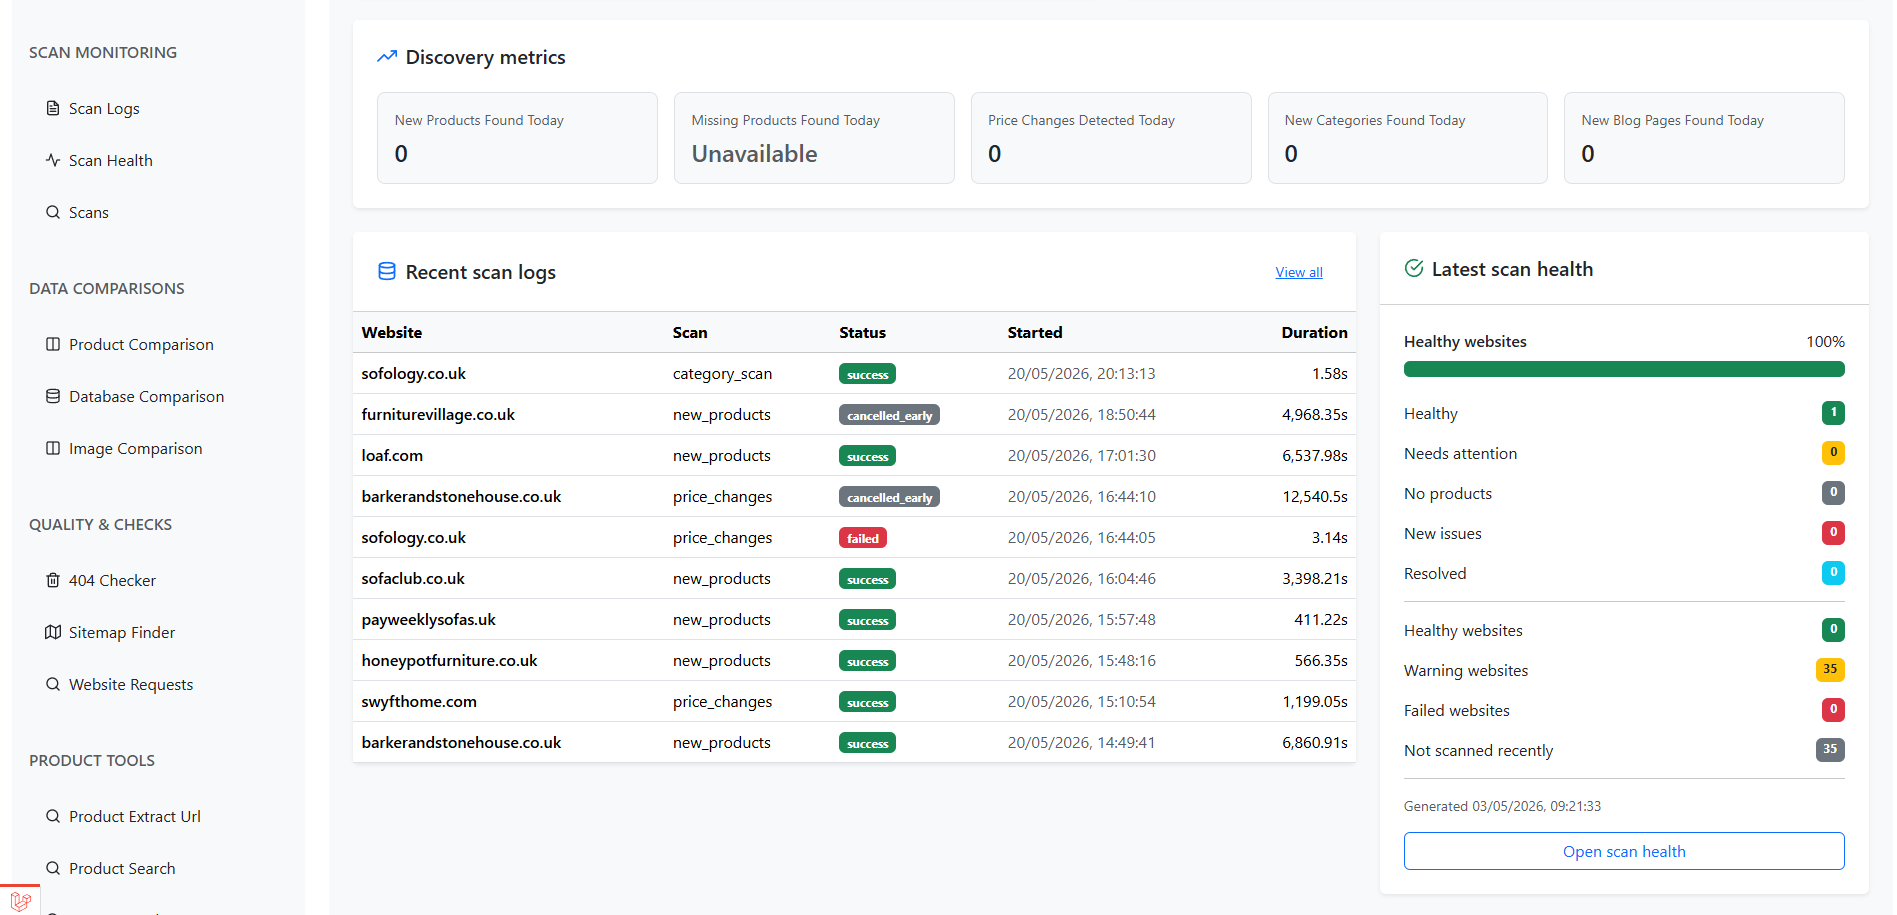Click the Generated 03/05/2026 timestamp text
This screenshot has width=1897, height=915.
[1502, 806]
